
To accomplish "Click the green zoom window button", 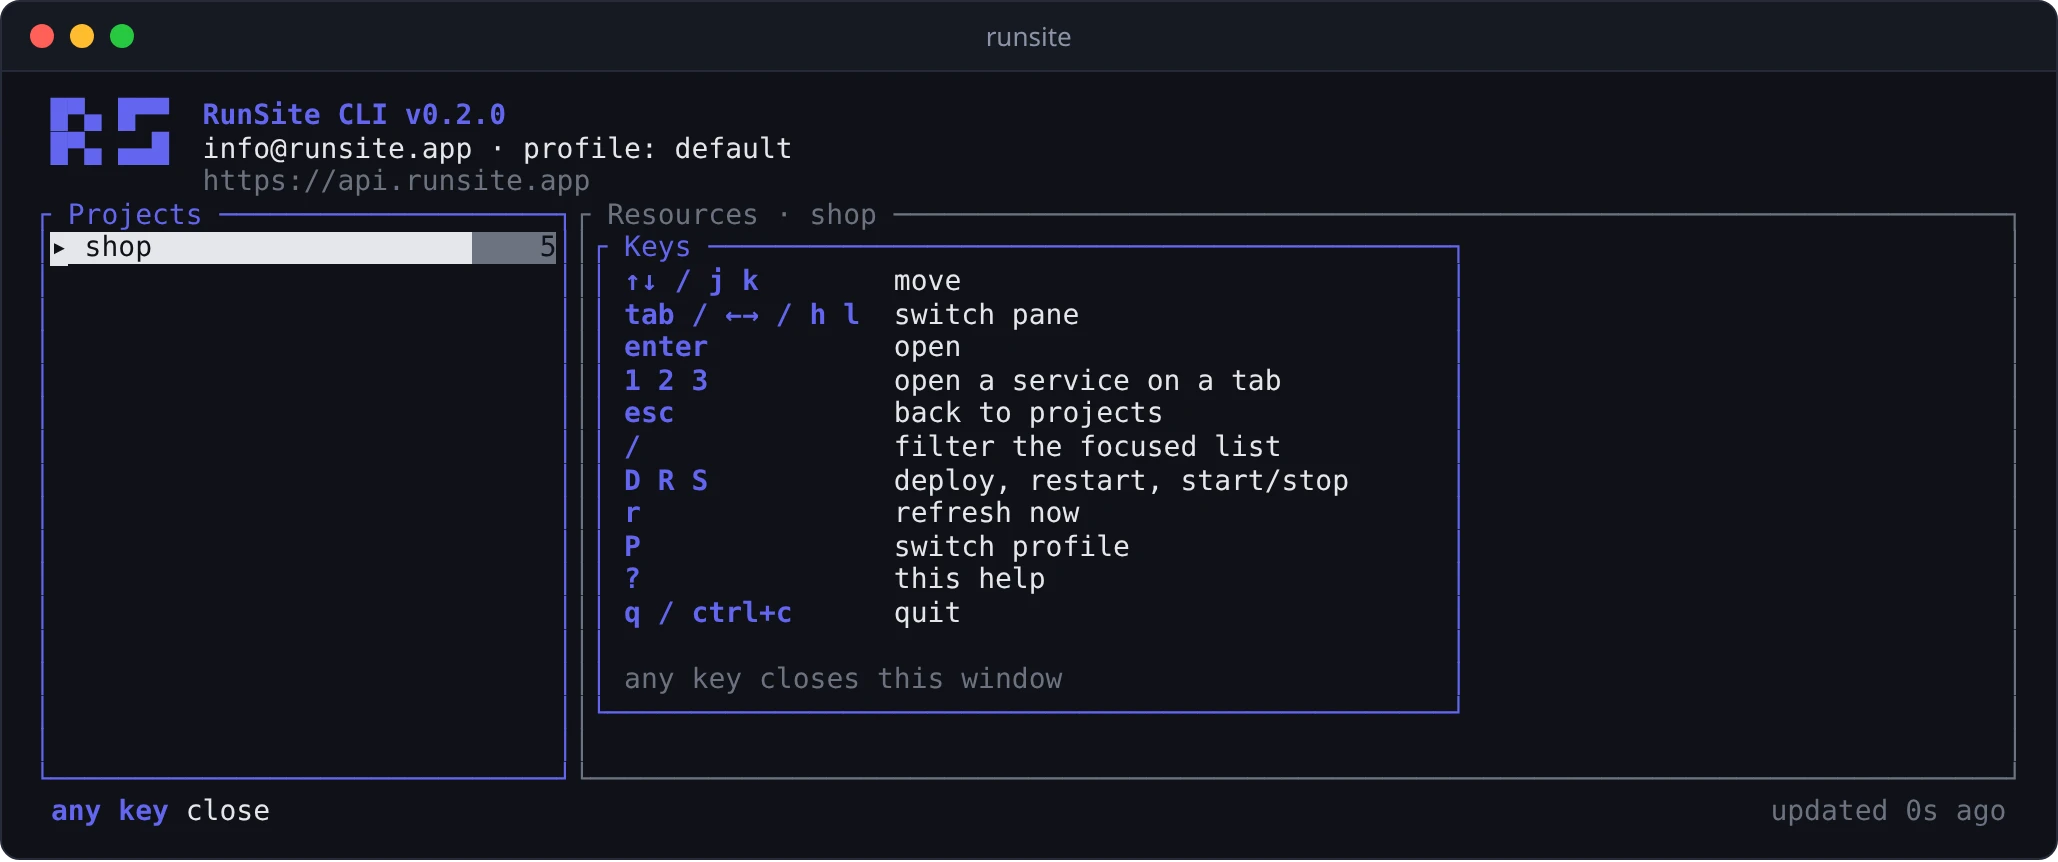I will [122, 37].
